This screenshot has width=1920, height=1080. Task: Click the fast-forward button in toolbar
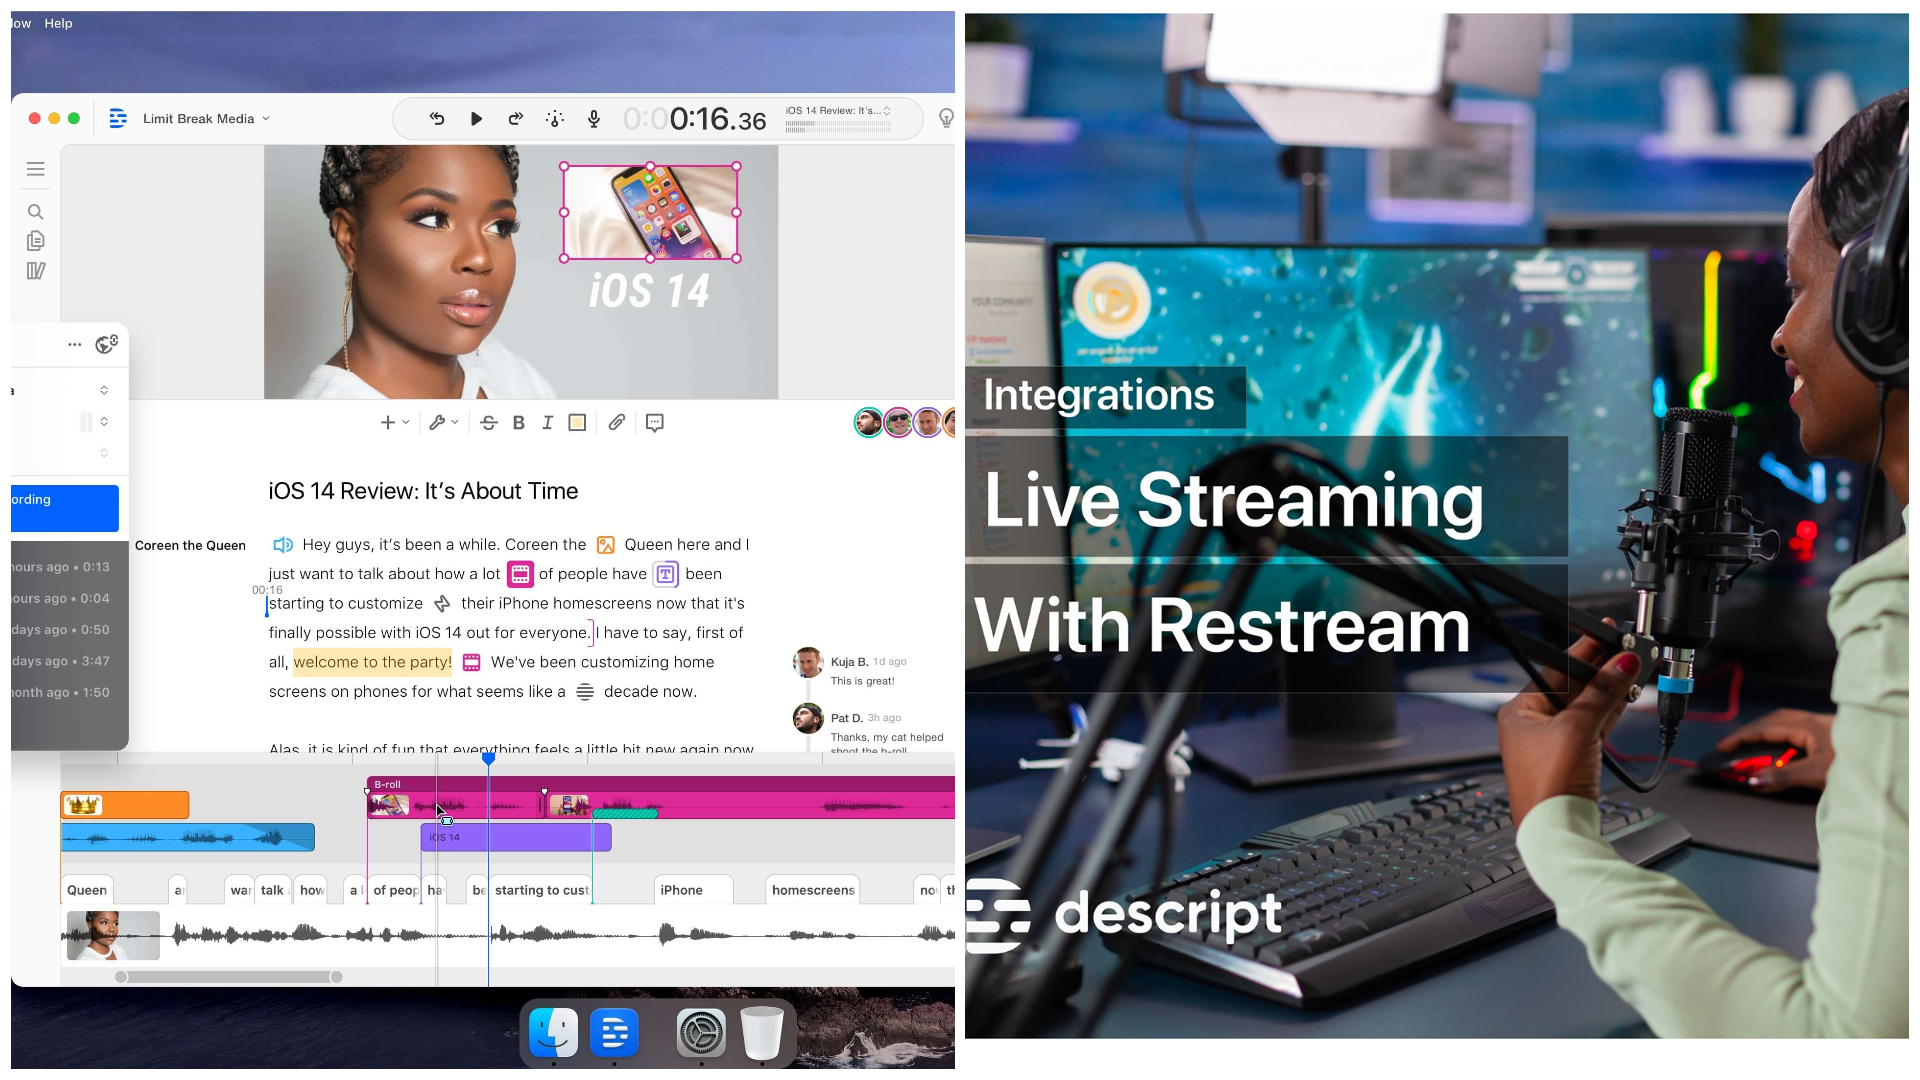click(x=516, y=117)
